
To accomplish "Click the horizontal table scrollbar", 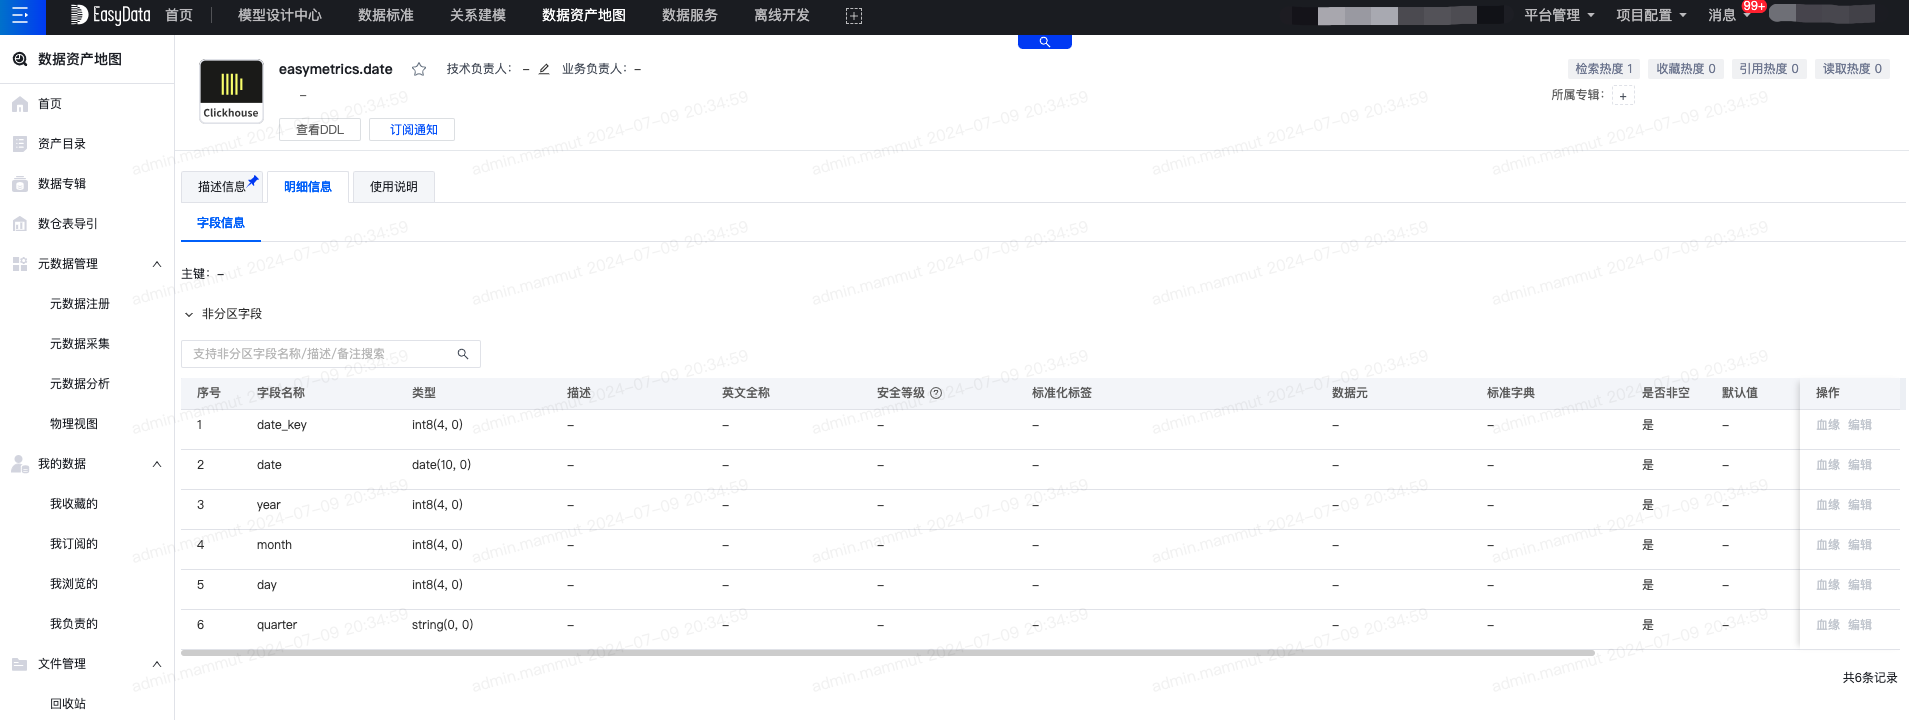I will [x=888, y=653].
